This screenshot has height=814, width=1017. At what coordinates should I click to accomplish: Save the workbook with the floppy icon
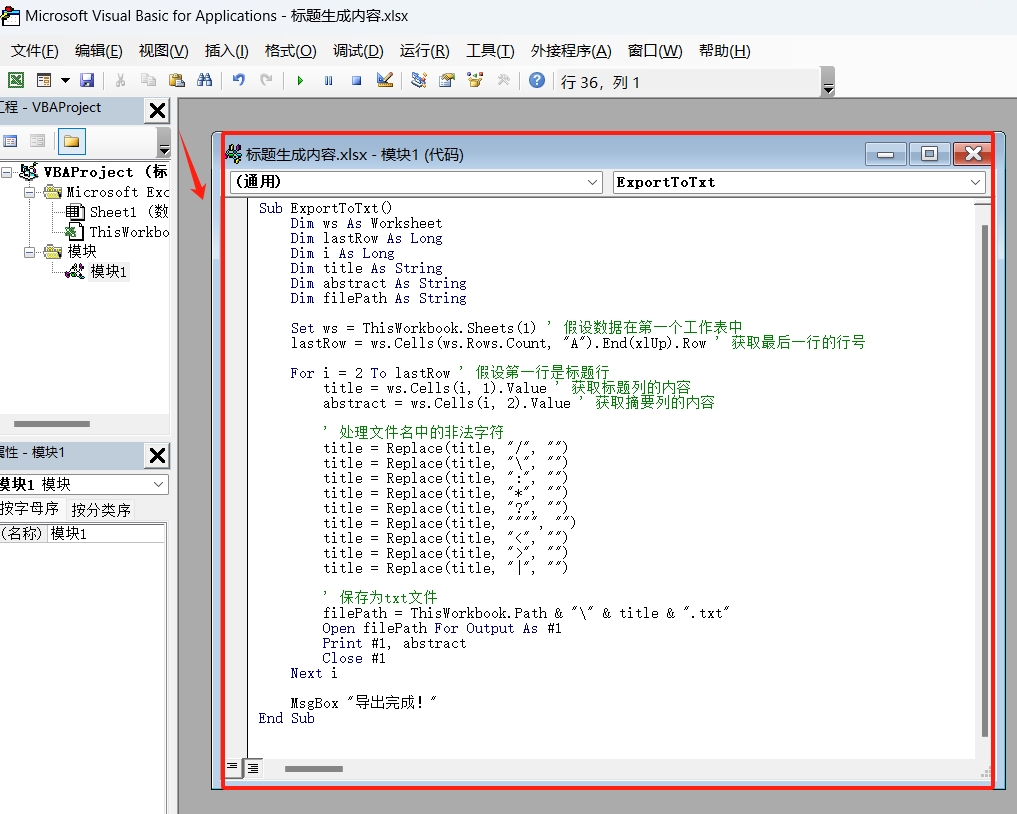coord(87,80)
